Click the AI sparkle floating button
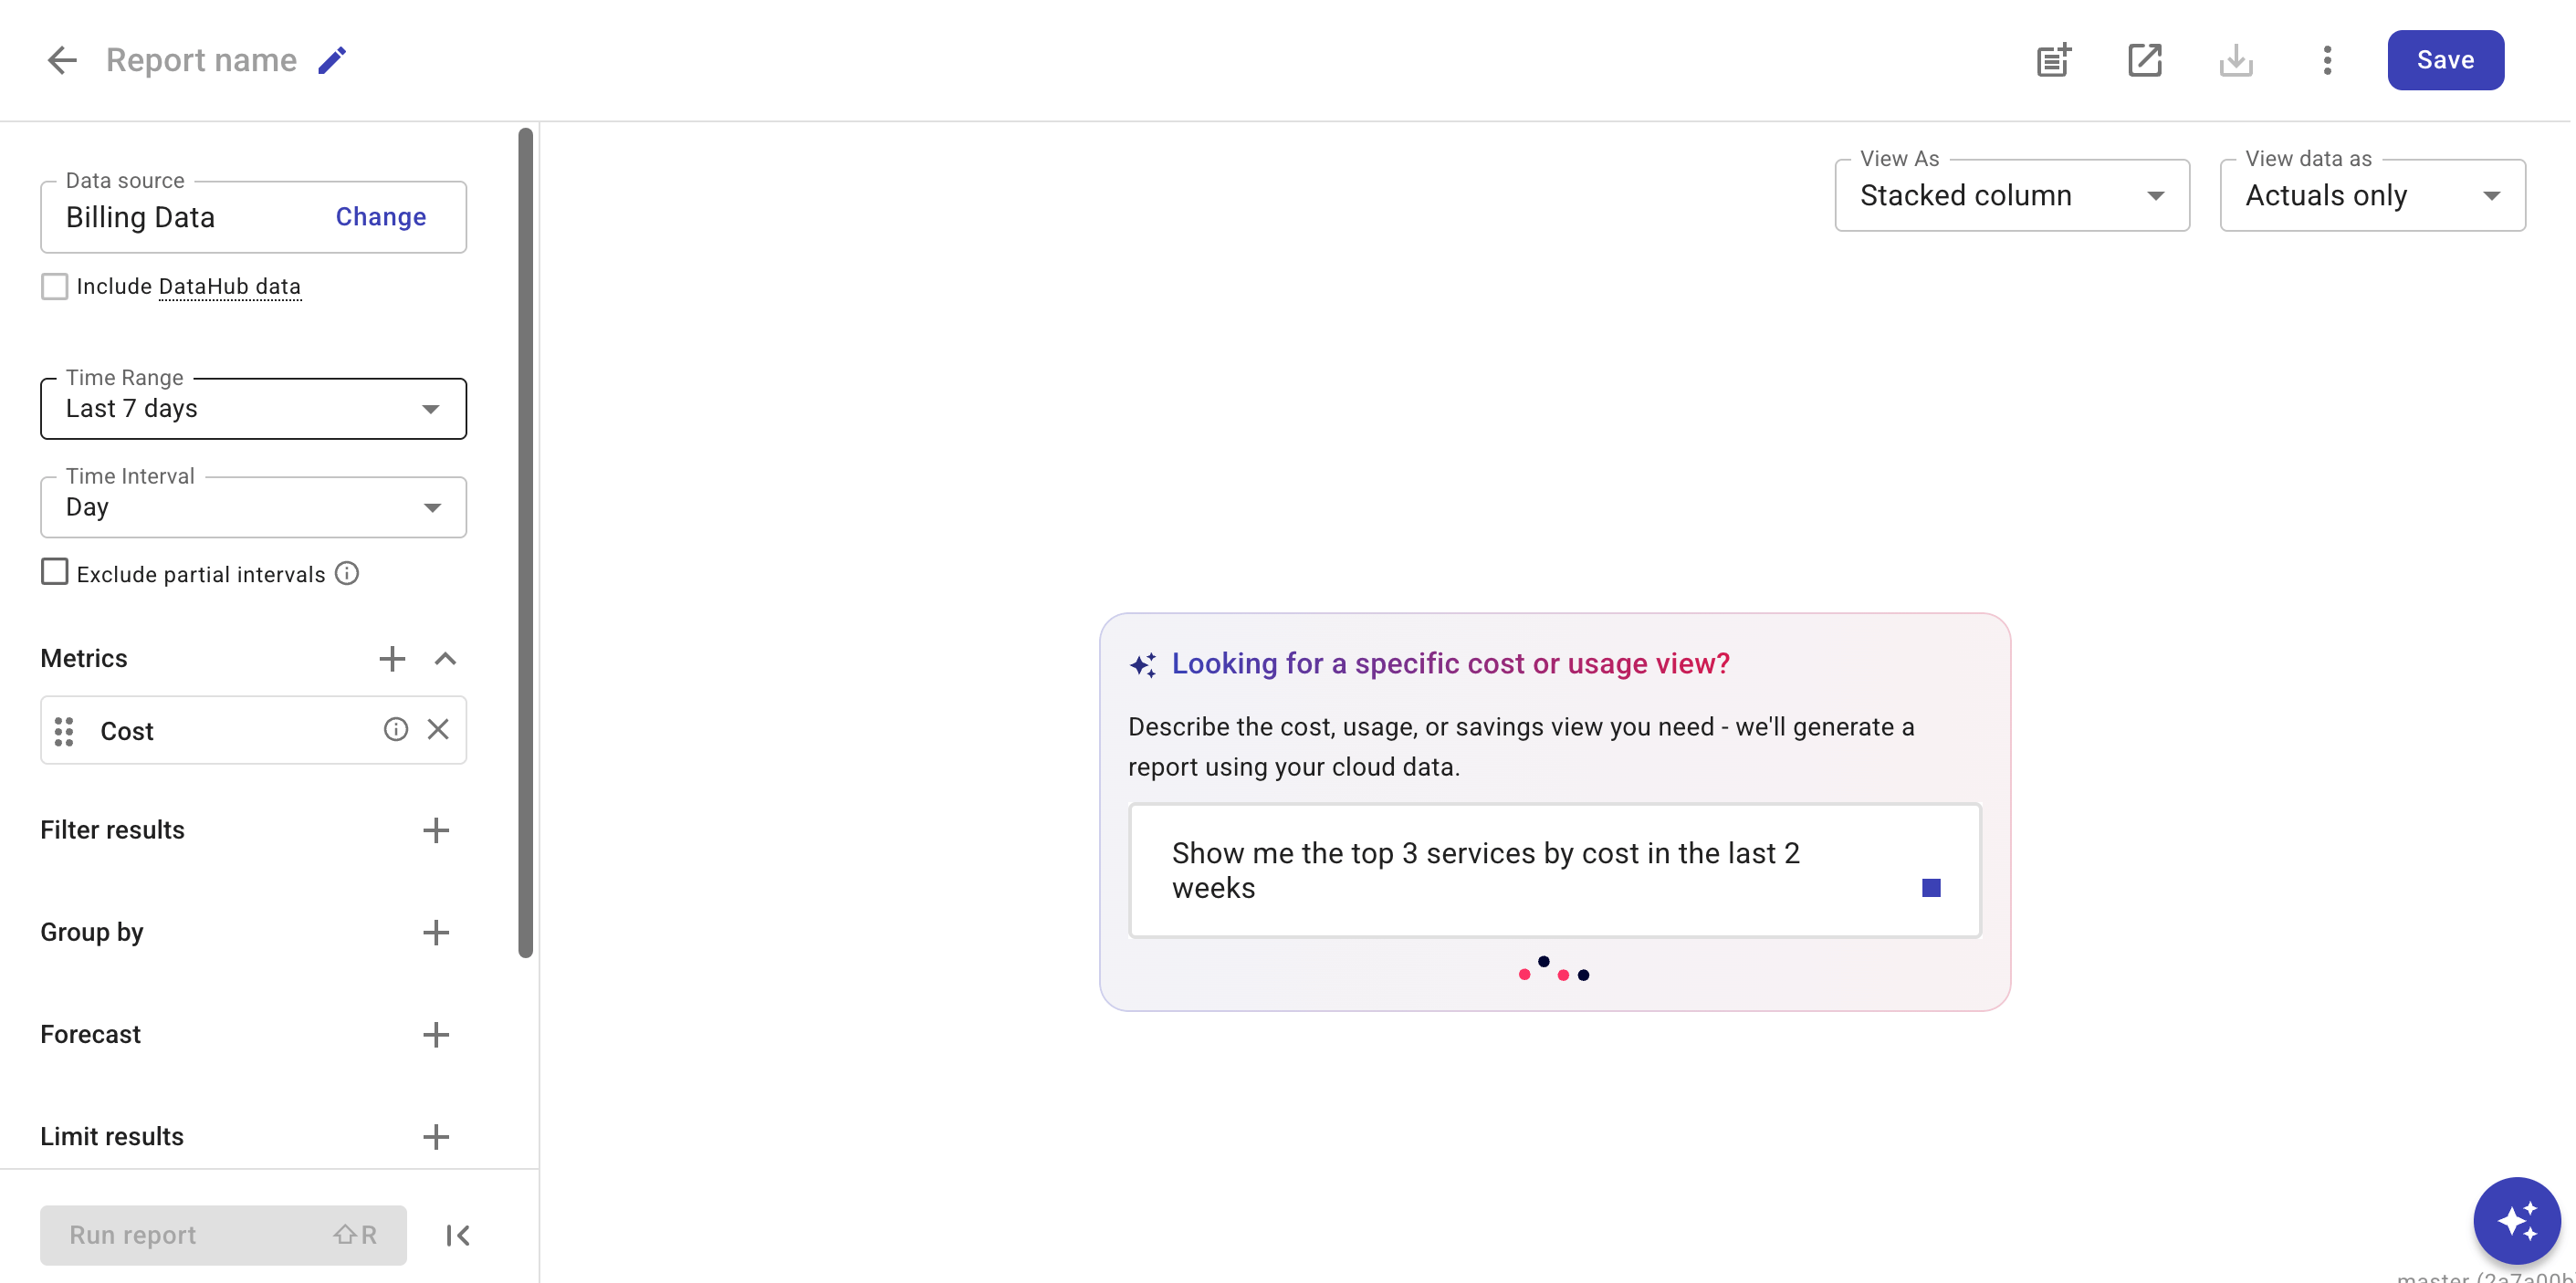Viewport: 2576px width, 1283px height. point(2516,1220)
